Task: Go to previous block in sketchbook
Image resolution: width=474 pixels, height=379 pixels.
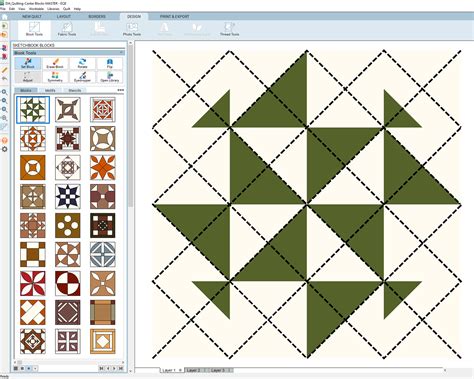Action: [108, 368]
